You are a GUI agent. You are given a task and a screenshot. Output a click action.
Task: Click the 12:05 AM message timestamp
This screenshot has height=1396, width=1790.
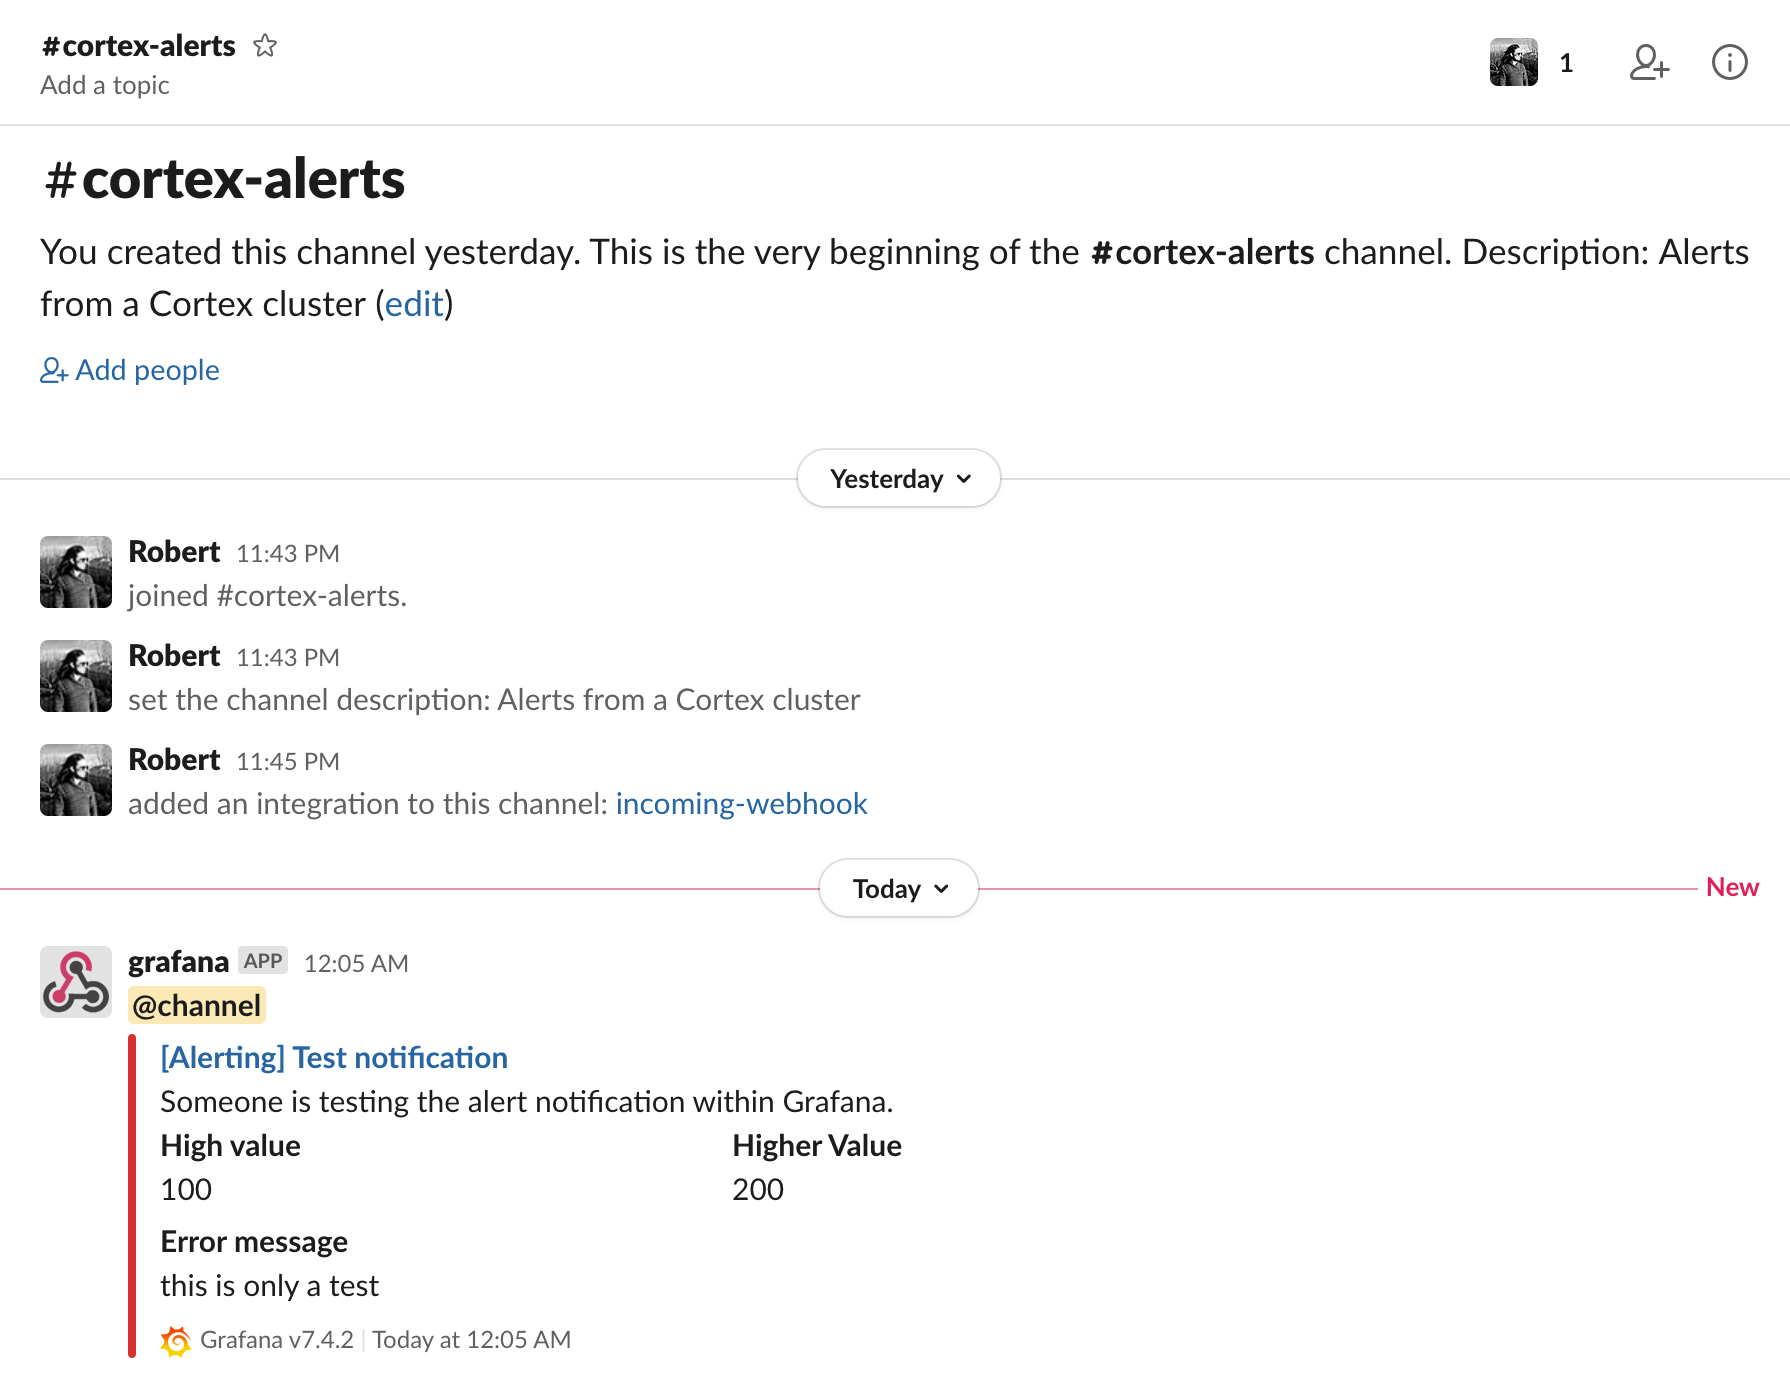pos(356,964)
